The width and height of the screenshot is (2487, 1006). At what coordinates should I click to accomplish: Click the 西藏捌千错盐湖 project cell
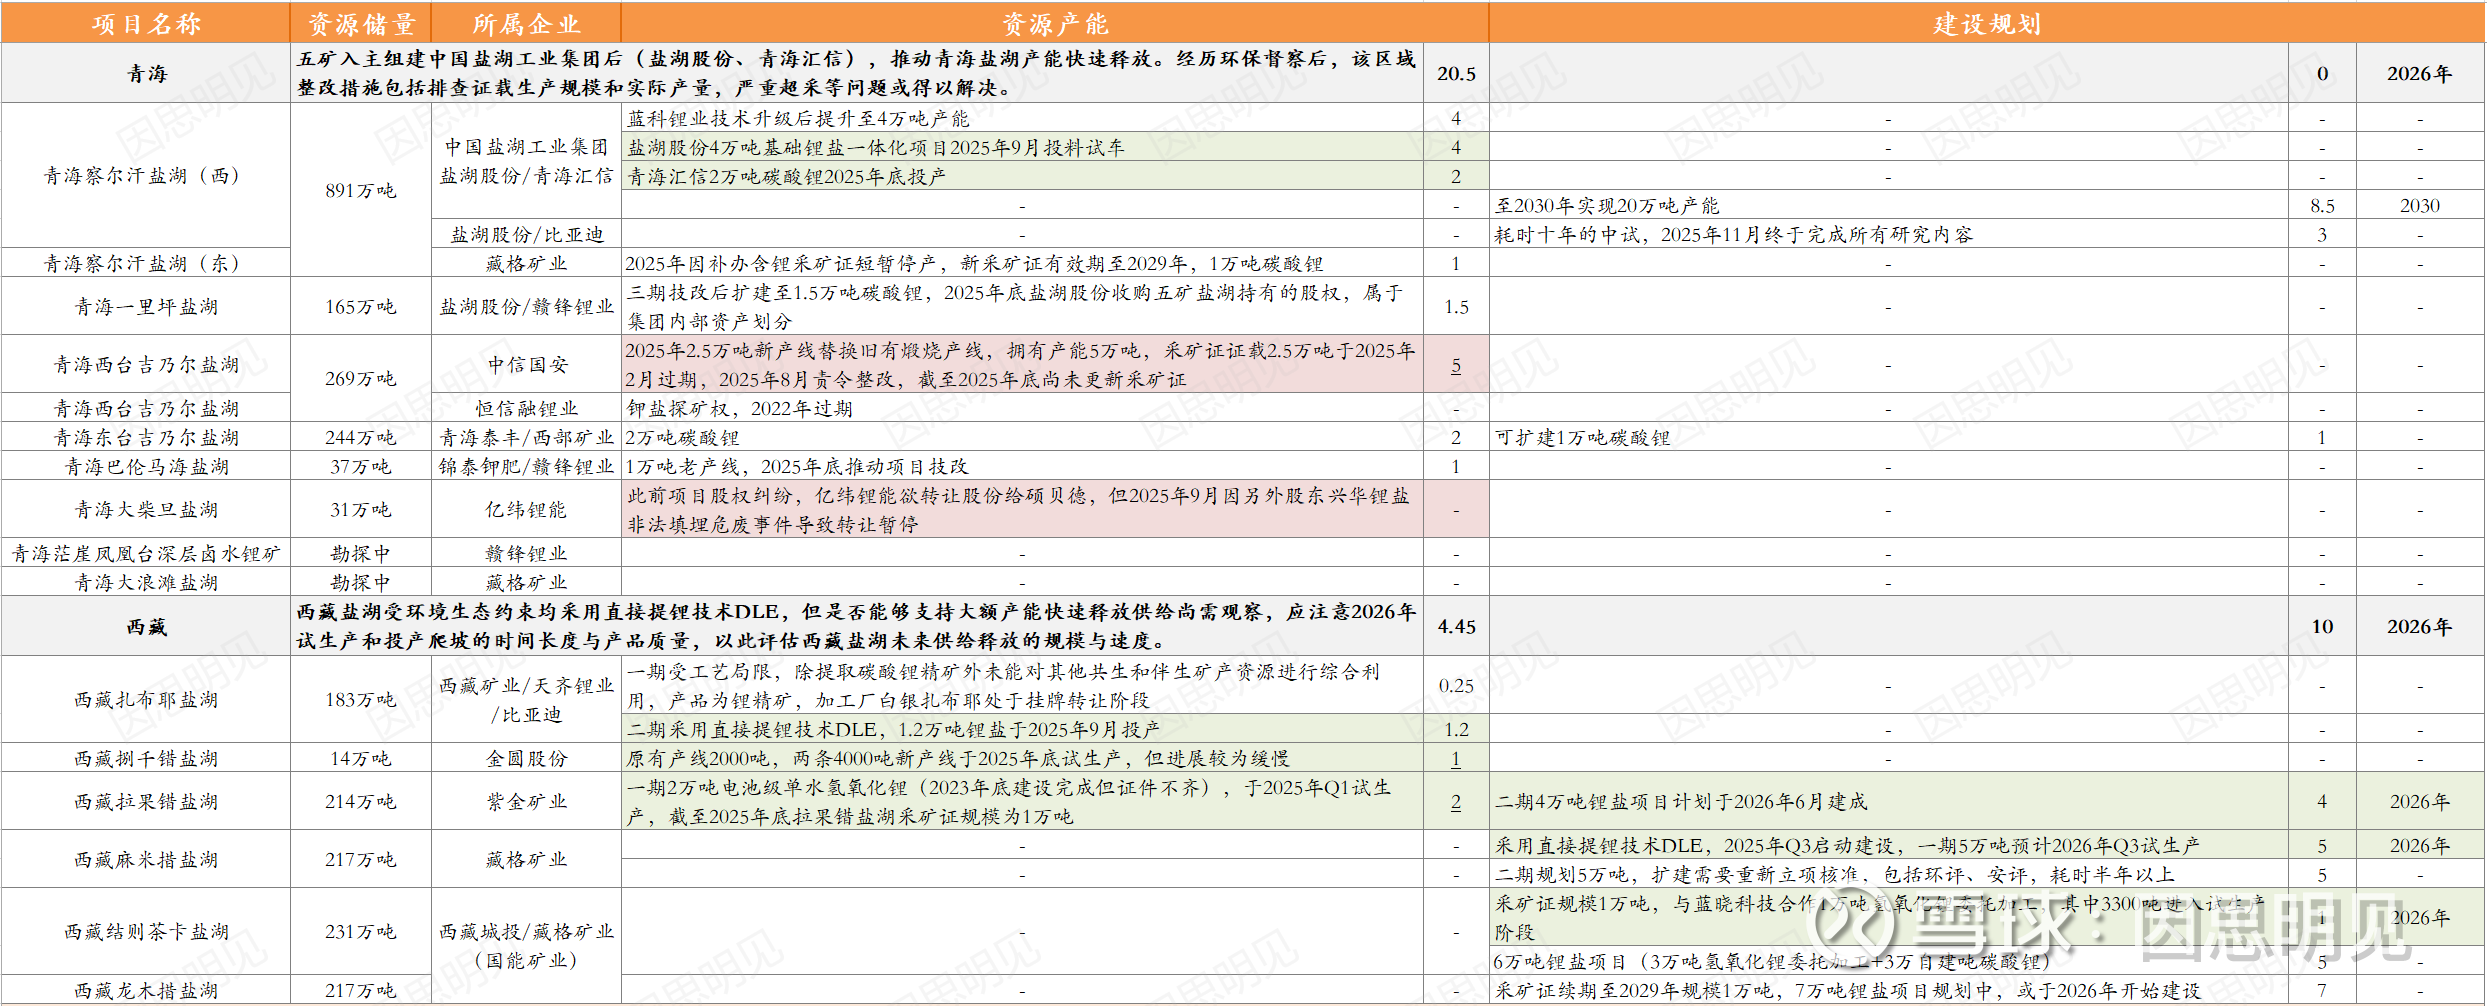[x=146, y=758]
